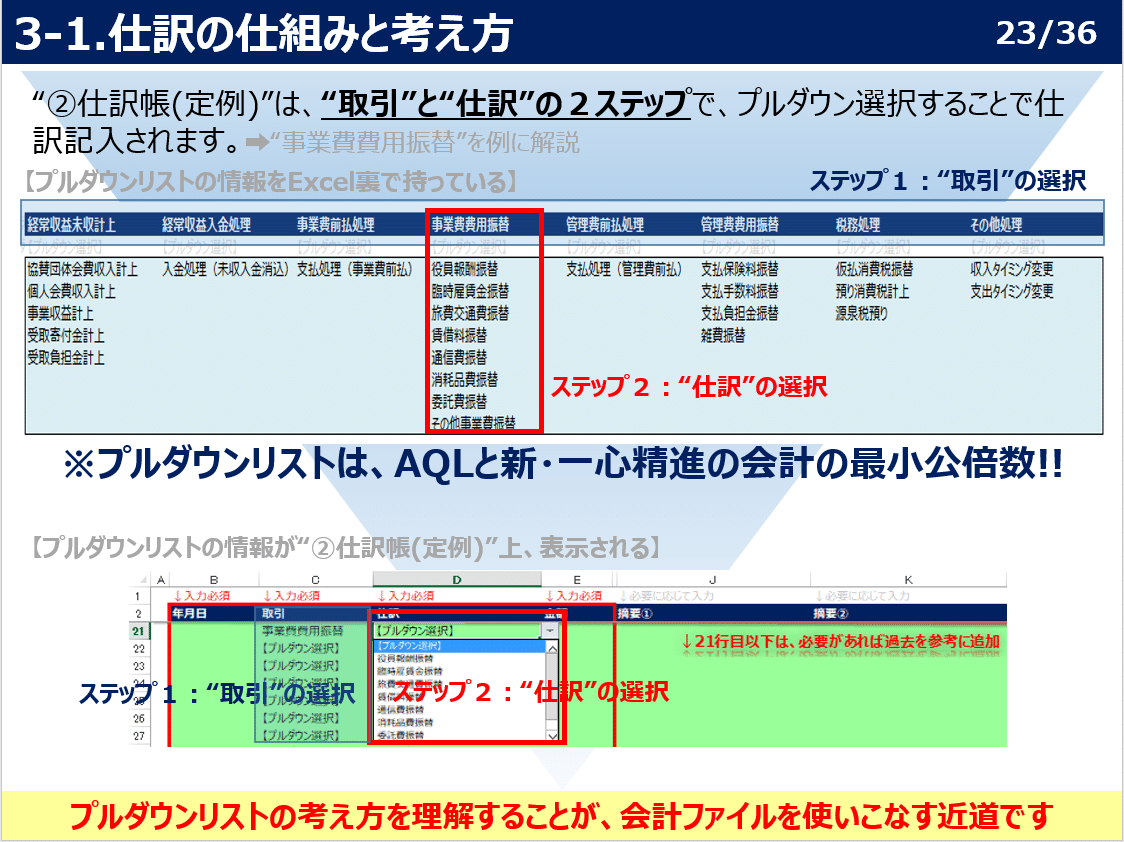Image resolution: width=1124 pixels, height=842 pixels.
Task: Select the 【プルダウン選択】 cell in row 26
Action: pos(314,718)
